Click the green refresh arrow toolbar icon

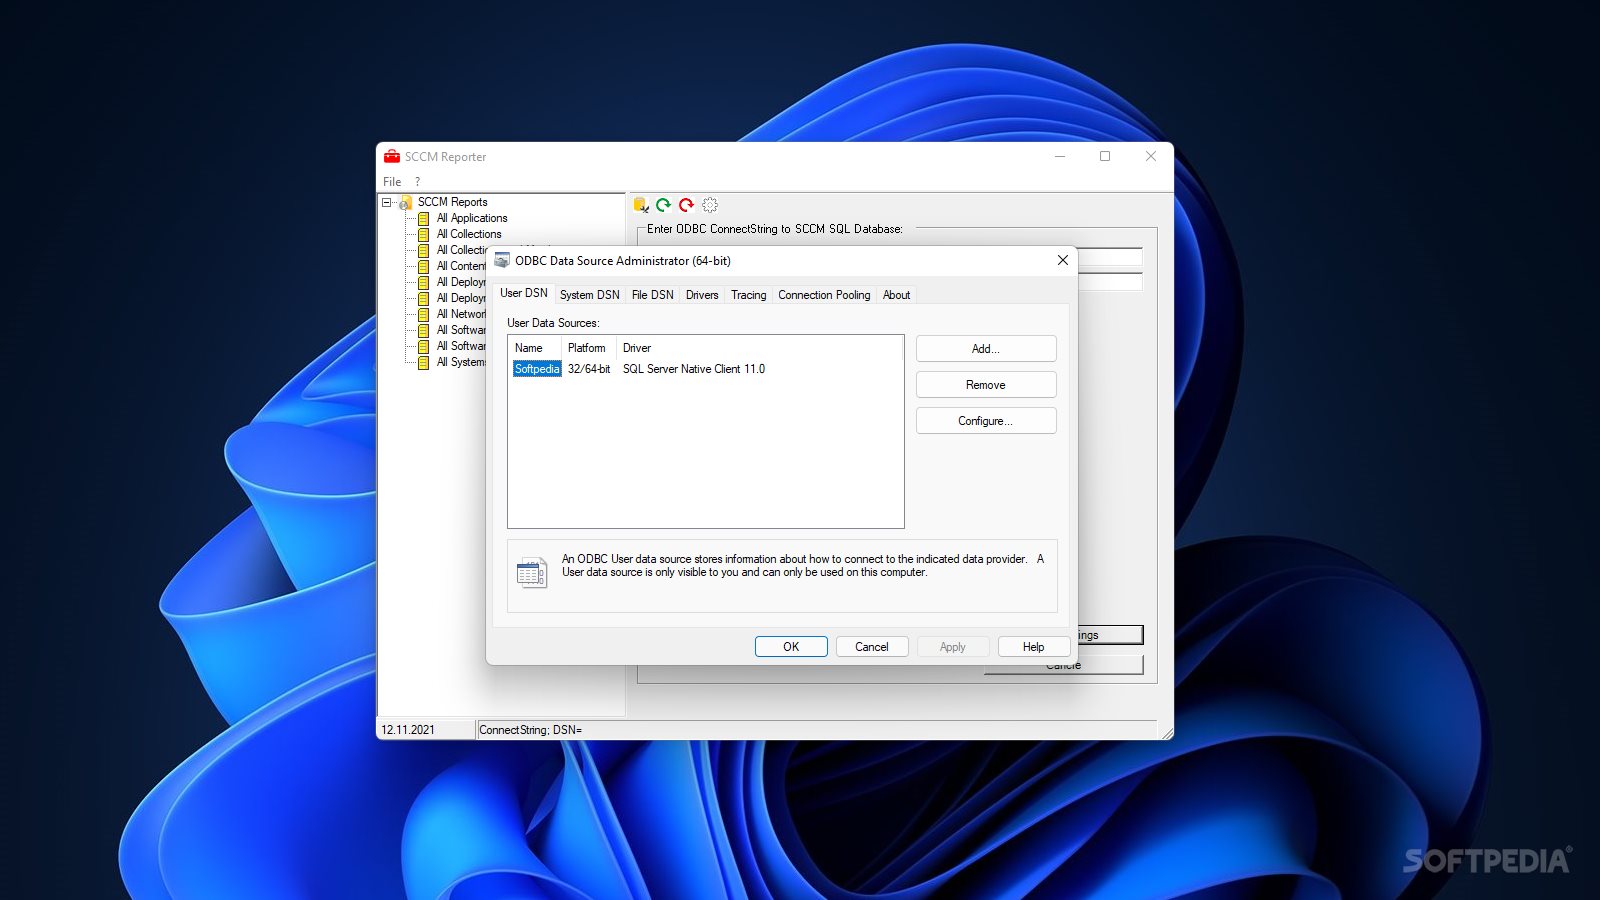click(x=663, y=205)
